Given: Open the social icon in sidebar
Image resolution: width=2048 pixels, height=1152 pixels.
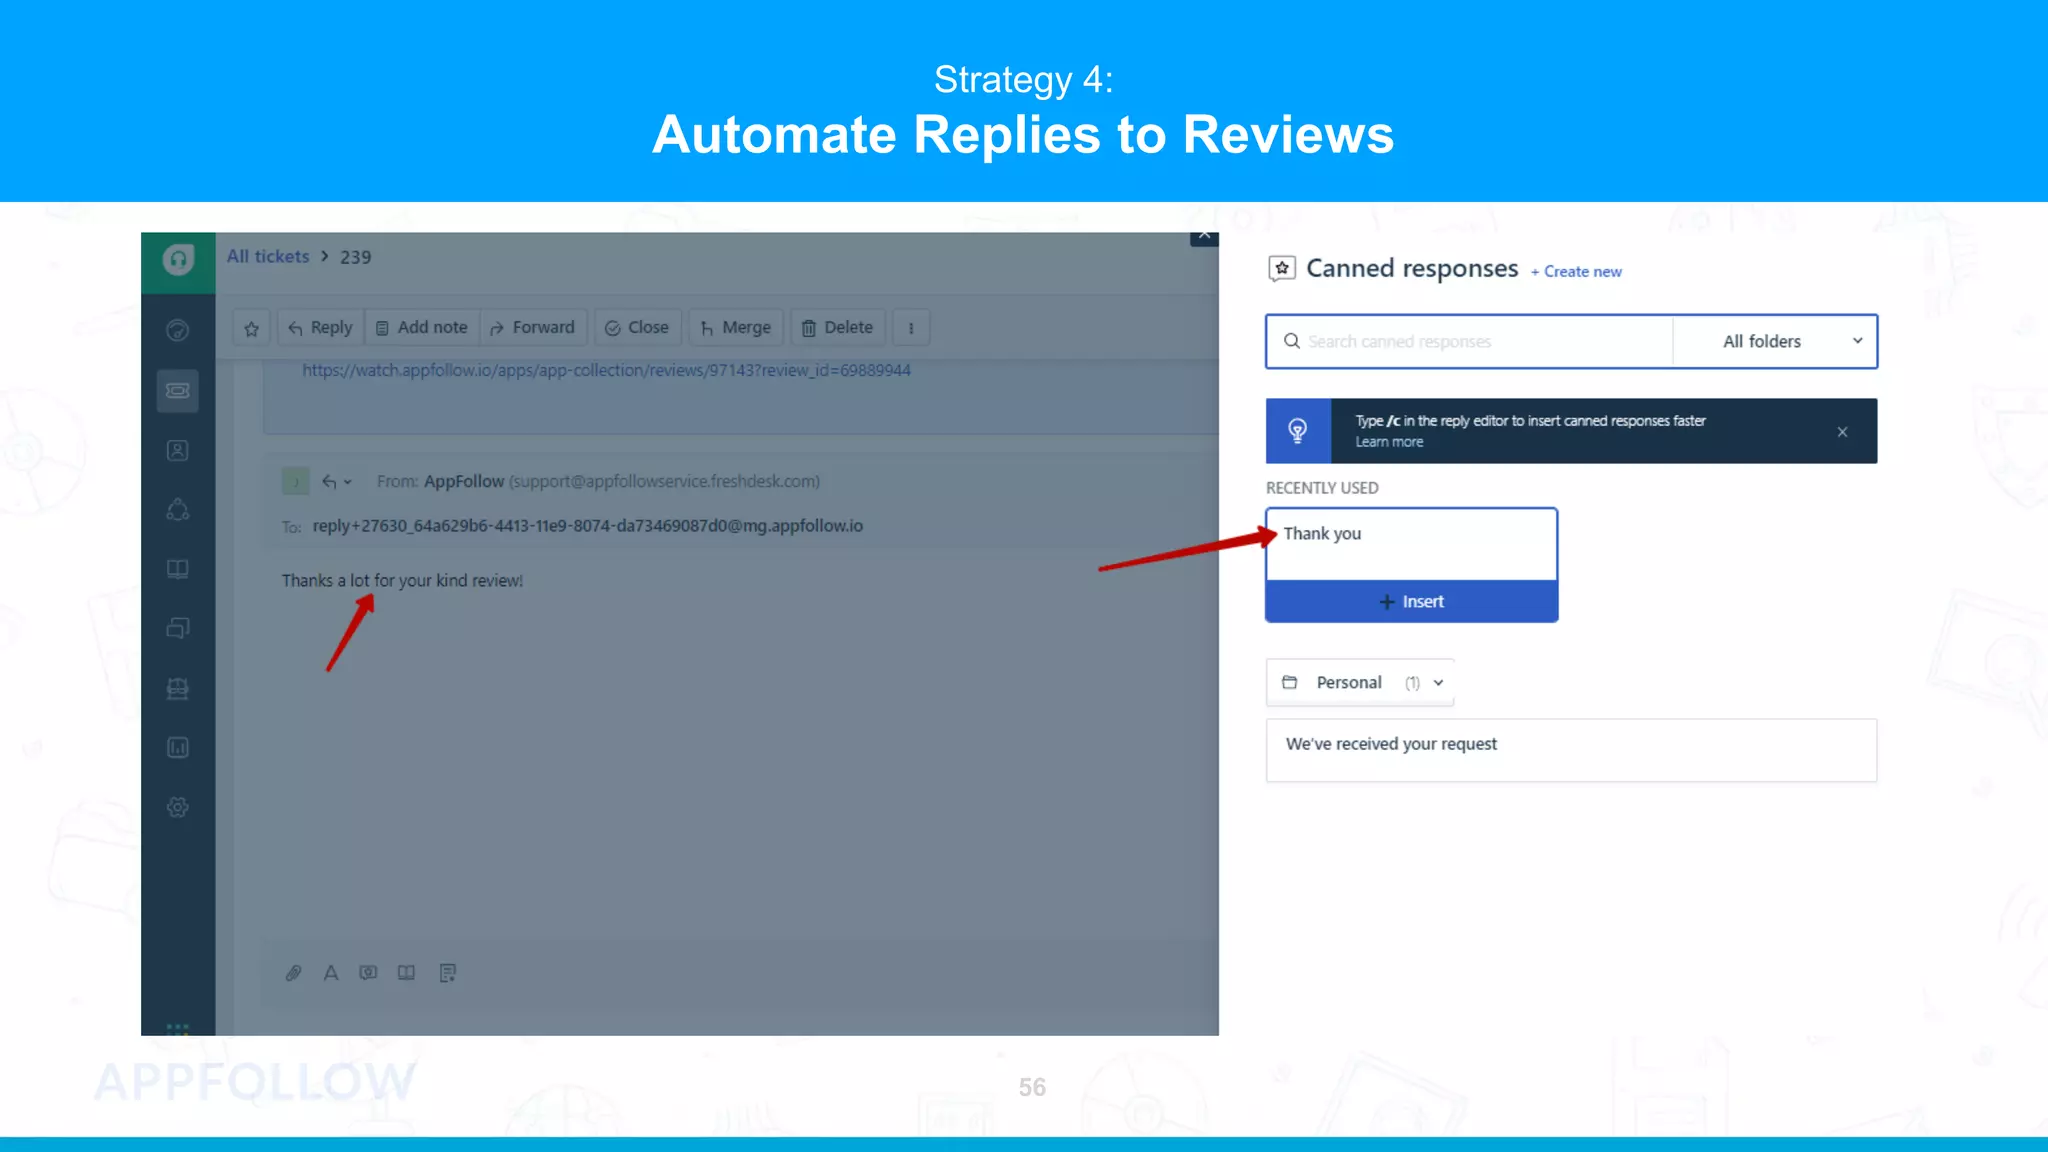Looking at the screenshot, I should pyautogui.click(x=178, y=509).
